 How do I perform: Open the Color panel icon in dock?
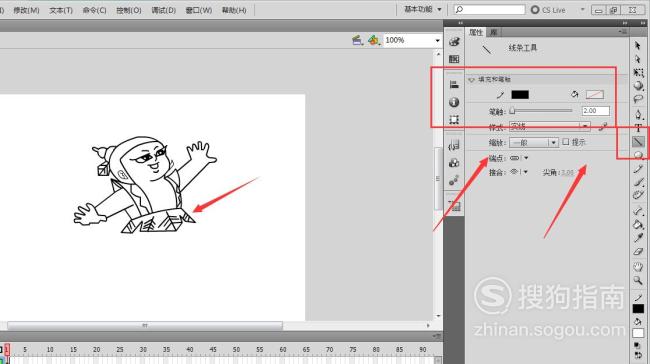pos(454,41)
